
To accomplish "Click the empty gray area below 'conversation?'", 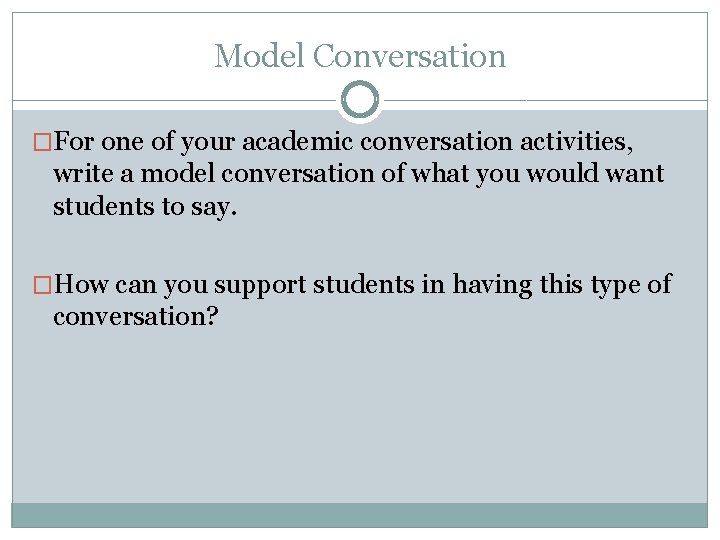I will 360,420.
